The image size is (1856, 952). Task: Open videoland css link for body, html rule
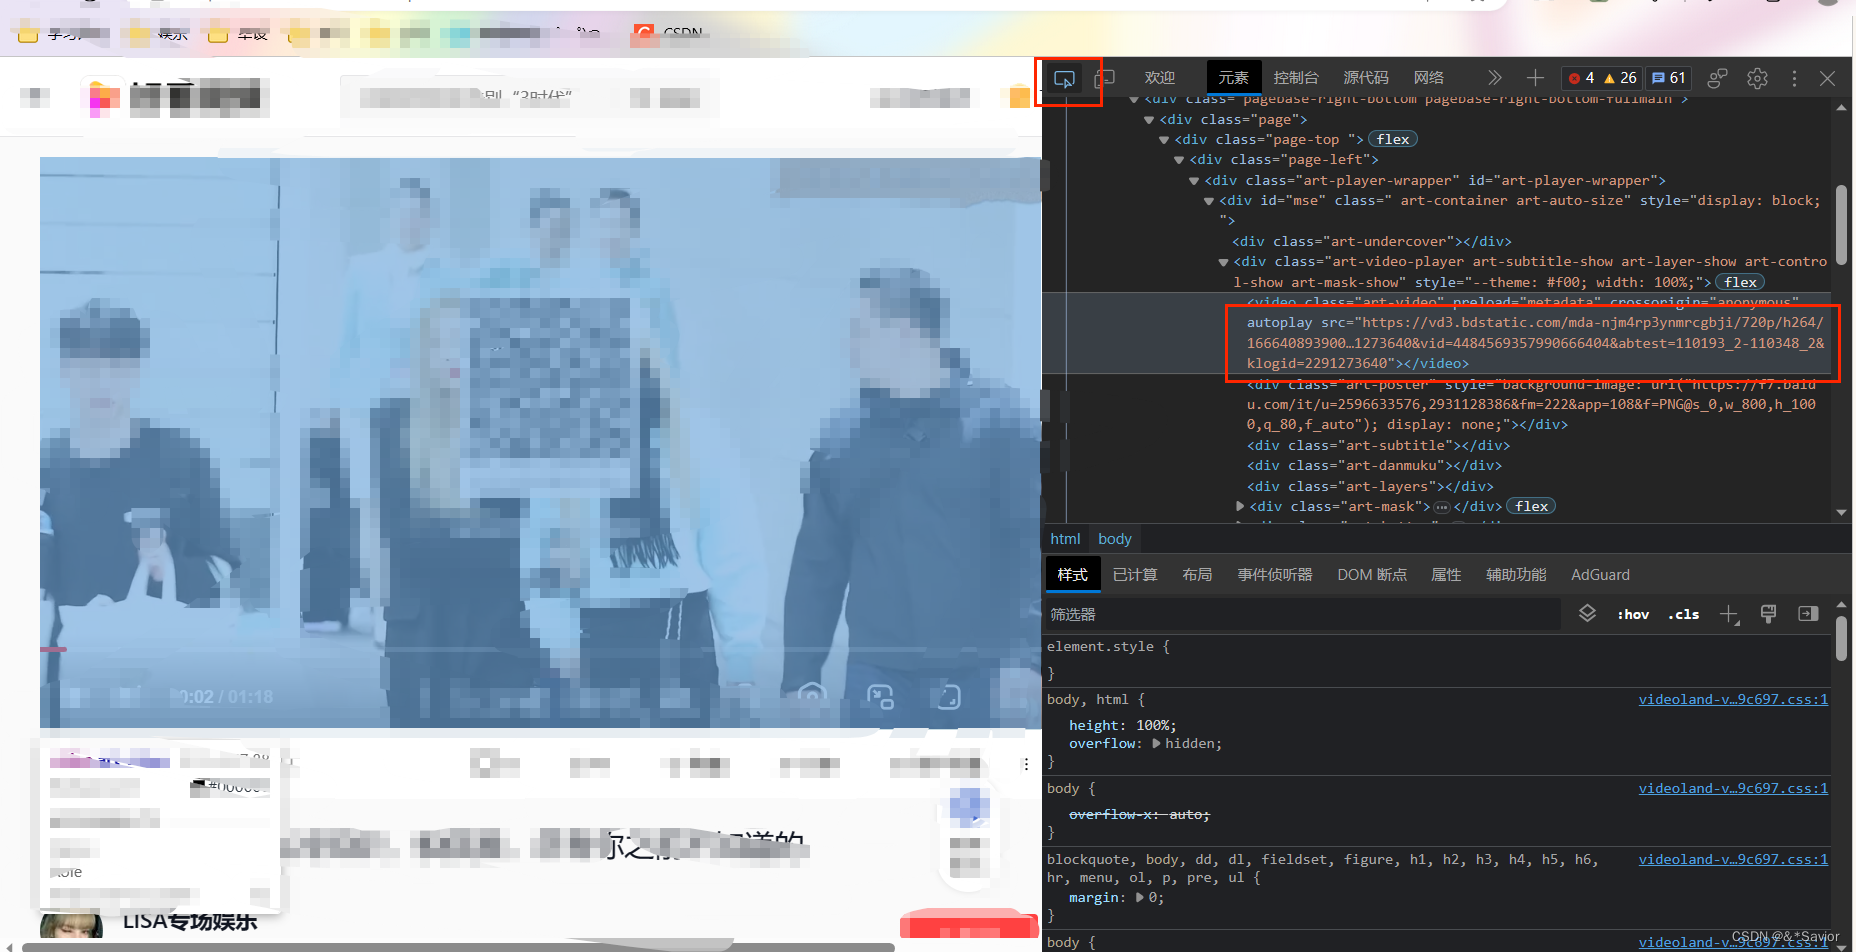[1733, 700]
